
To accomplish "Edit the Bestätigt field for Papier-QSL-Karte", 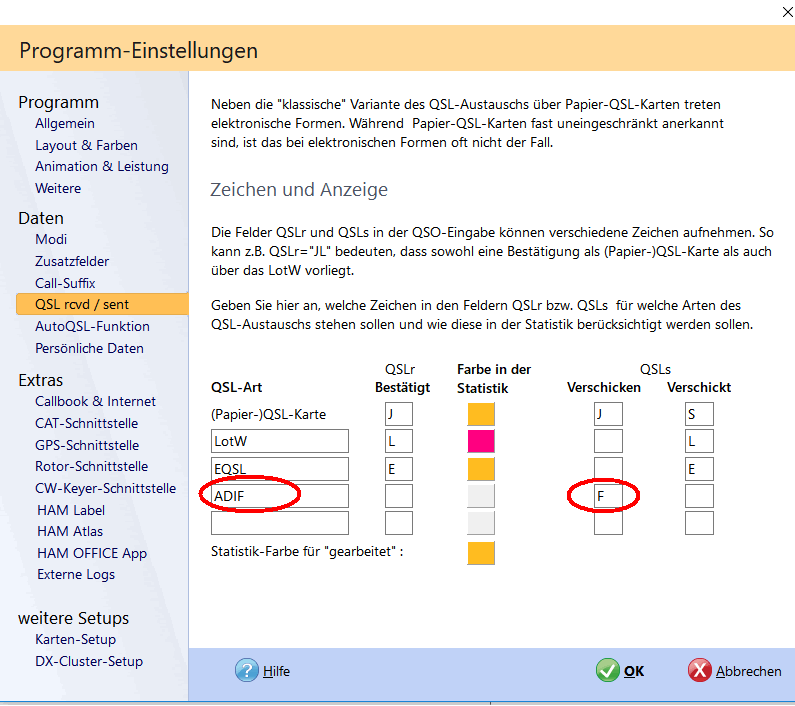I will pyautogui.click(x=399, y=414).
